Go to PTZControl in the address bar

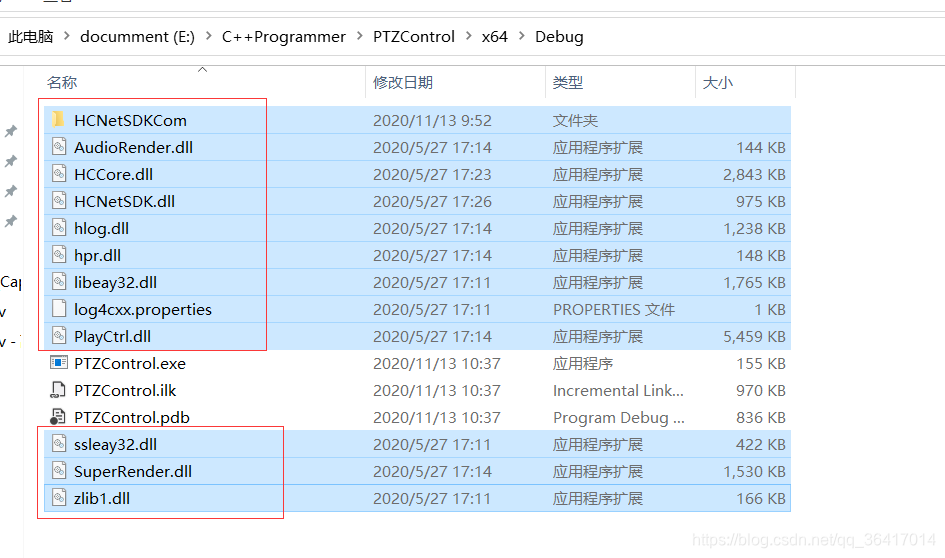coord(413,37)
